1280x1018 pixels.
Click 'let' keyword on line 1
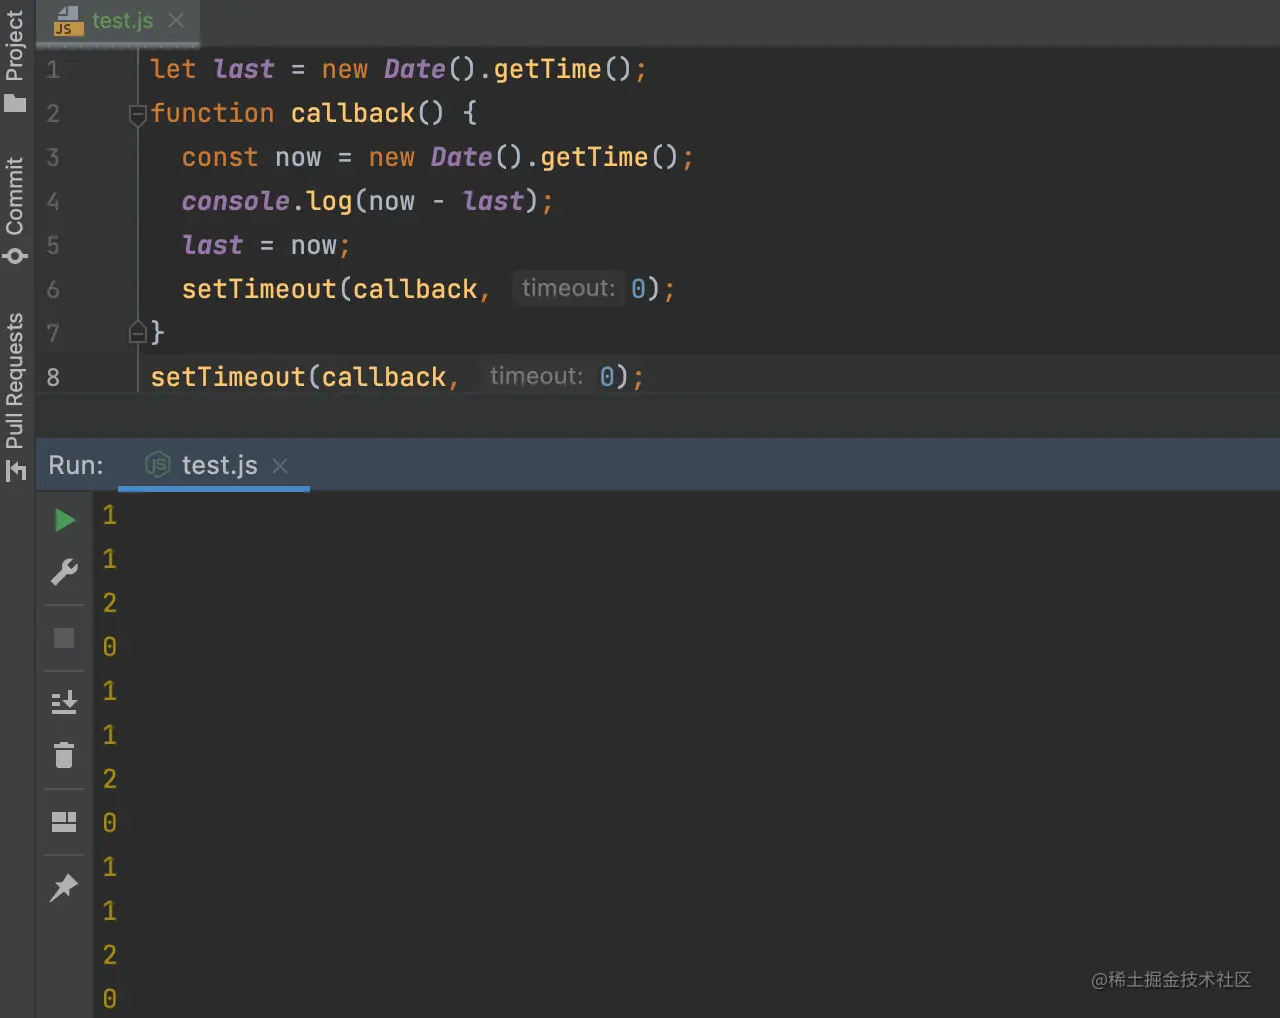(x=173, y=69)
